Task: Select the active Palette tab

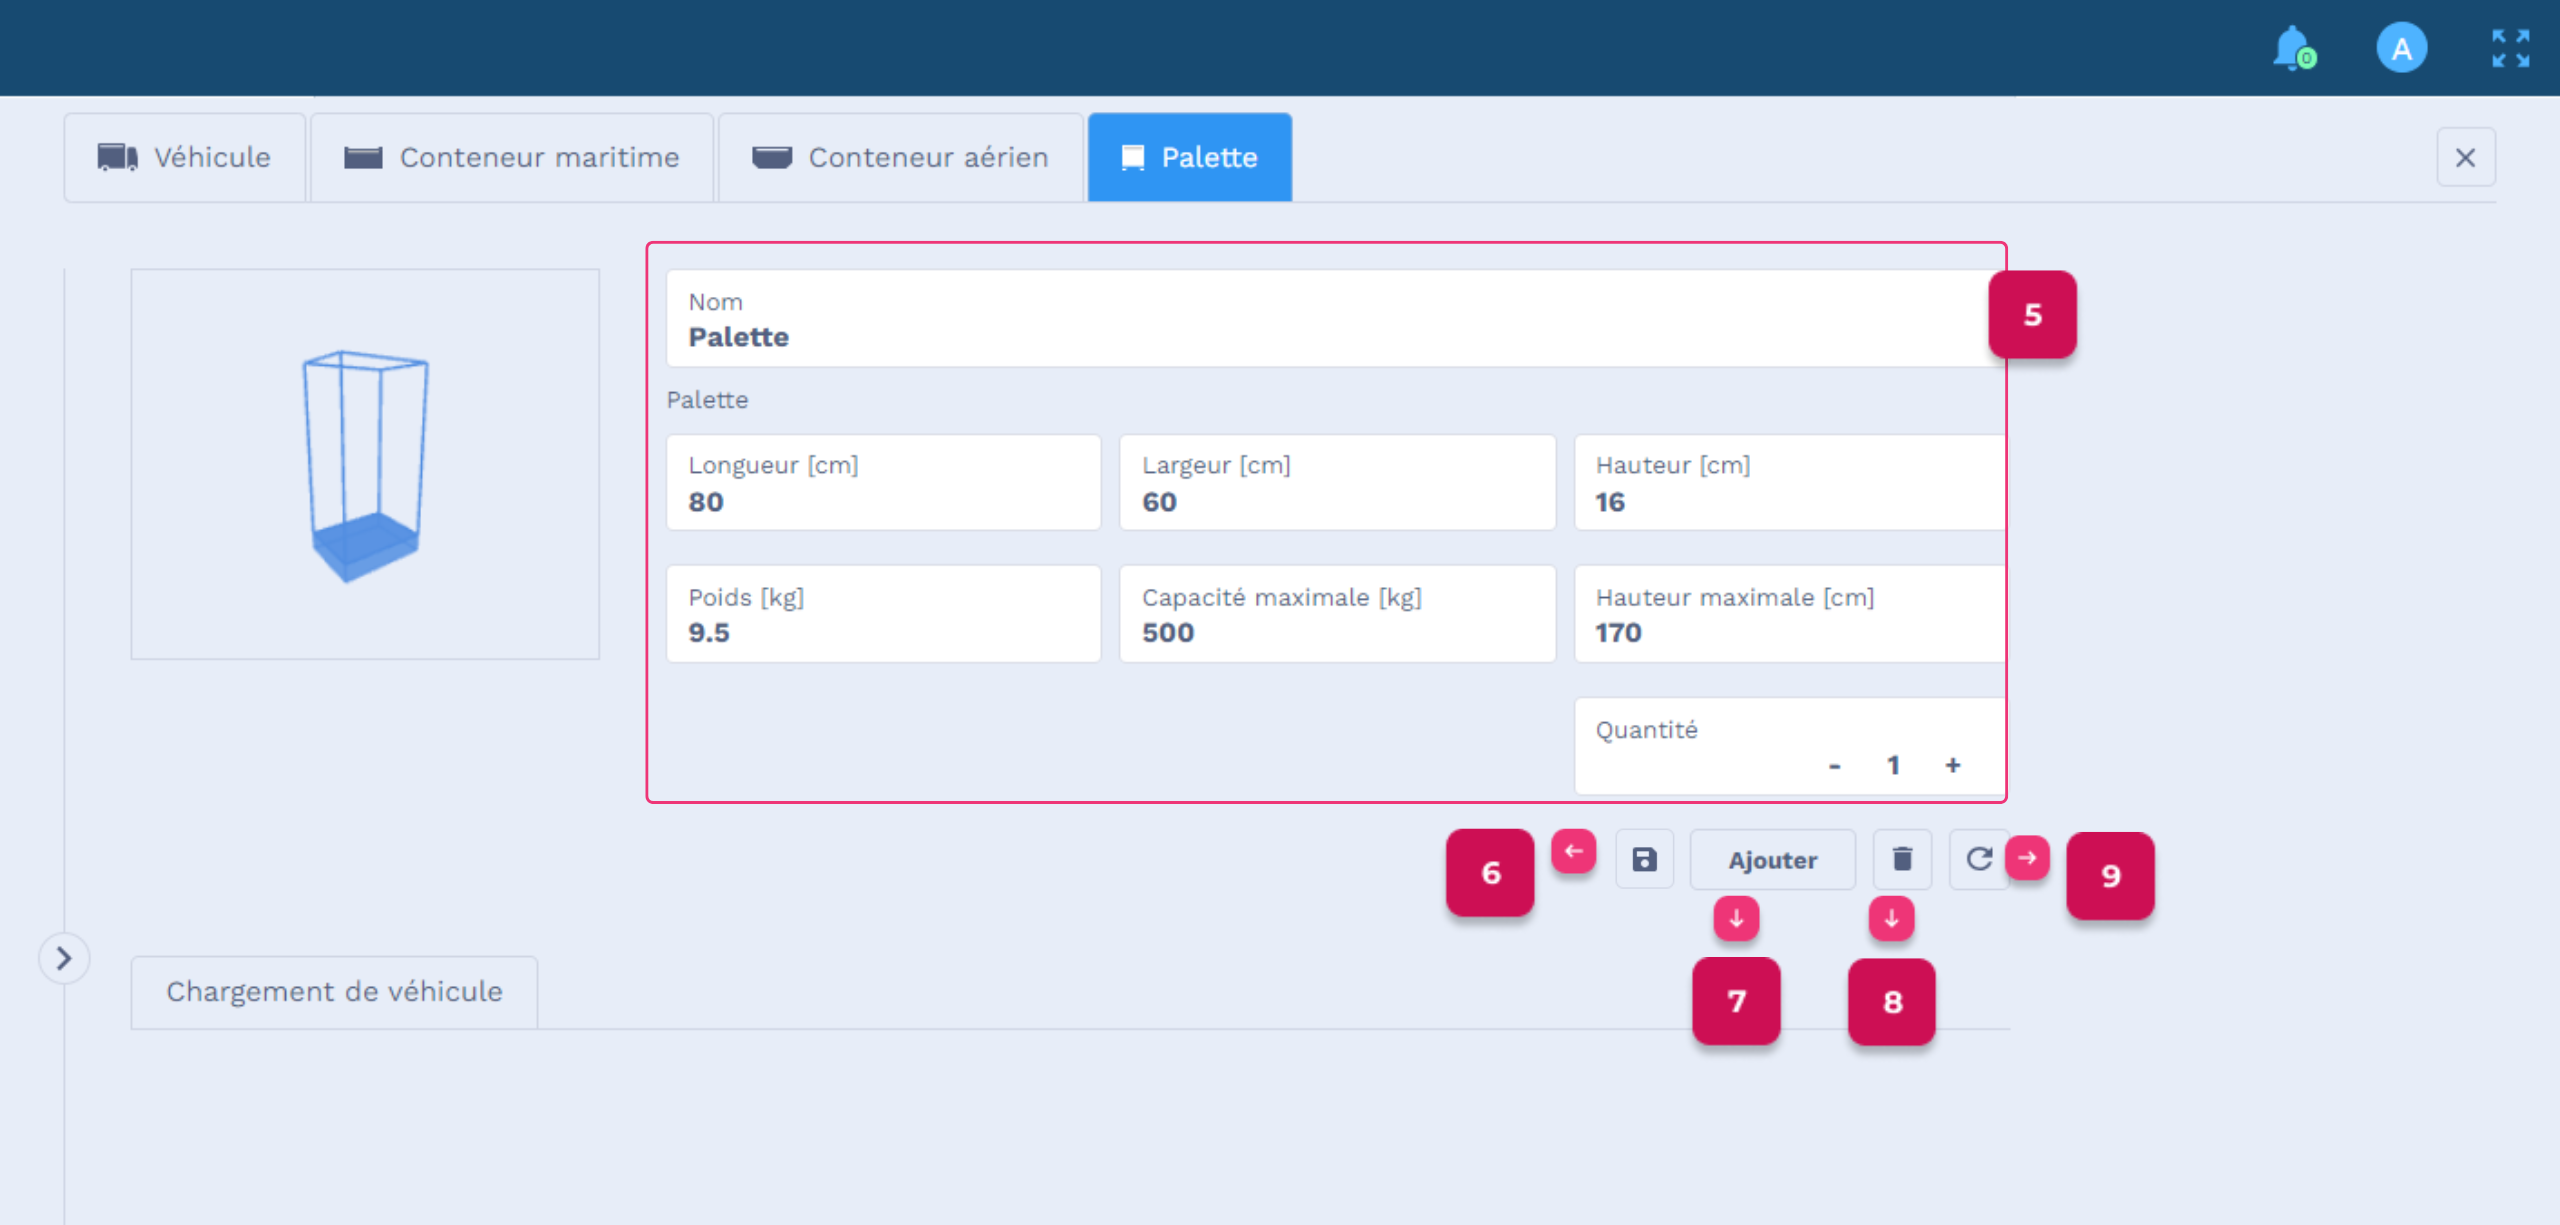Action: 1189,157
